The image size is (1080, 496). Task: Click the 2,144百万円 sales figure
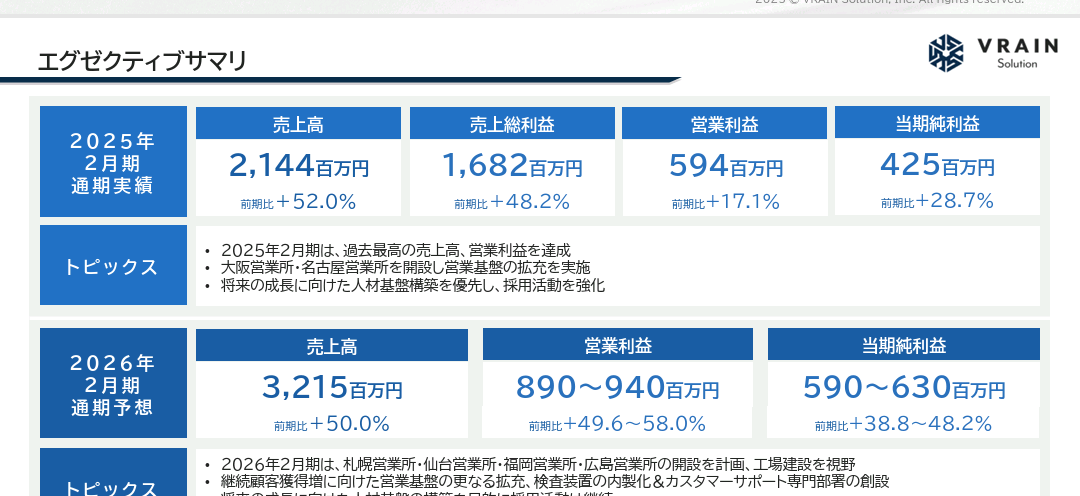[298, 165]
